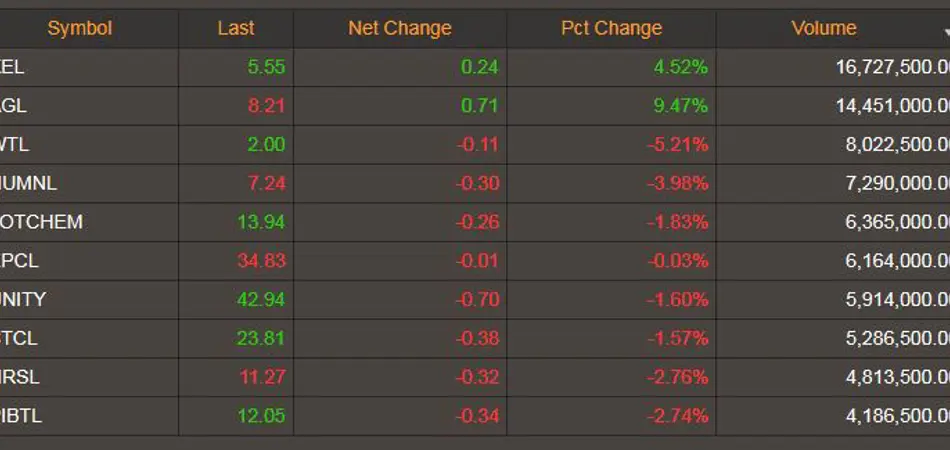950x450 pixels.
Task: Click the Net Change column header
Action: (400, 29)
